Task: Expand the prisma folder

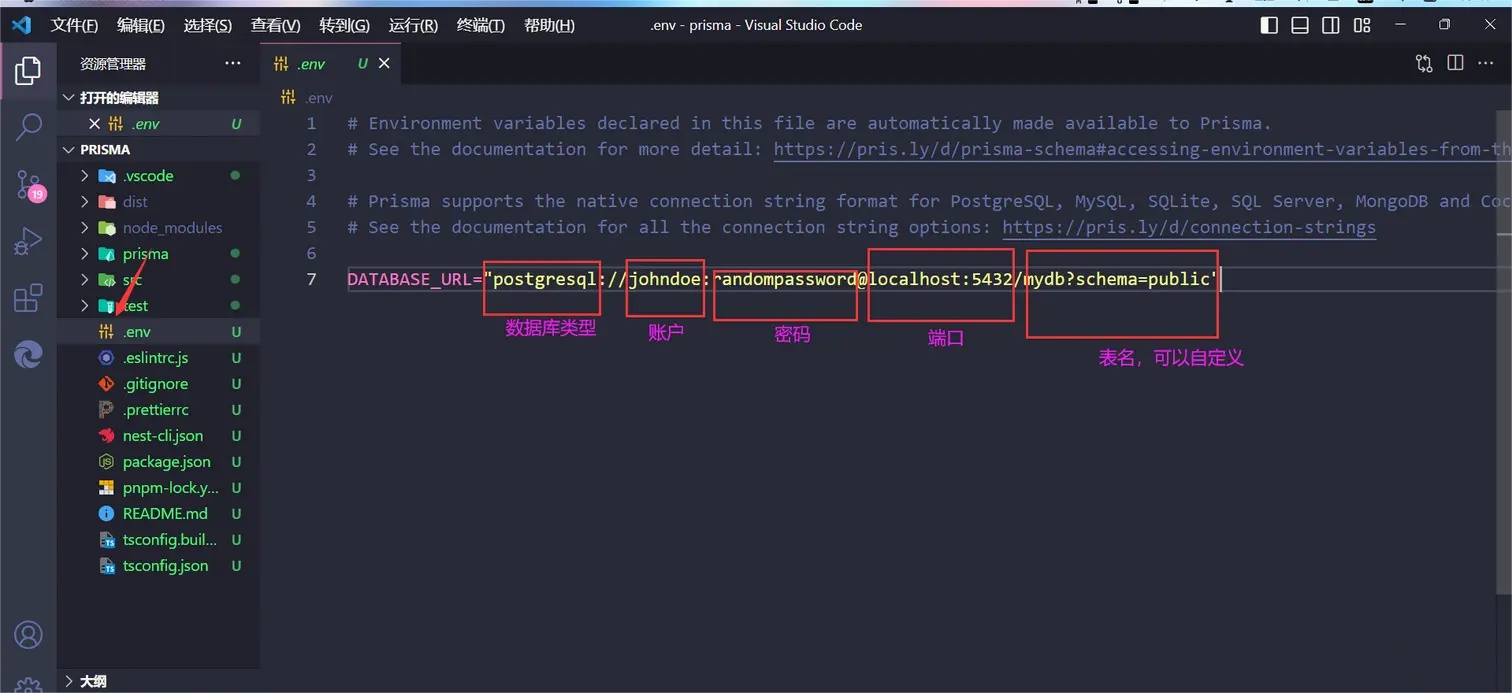Action: click(x=145, y=254)
